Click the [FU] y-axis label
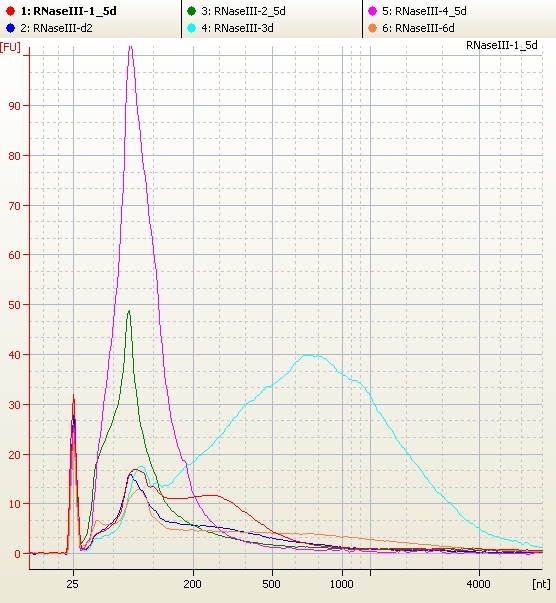This screenshot has width=556, height=603. pyautogui.click(x=10, y=47)
